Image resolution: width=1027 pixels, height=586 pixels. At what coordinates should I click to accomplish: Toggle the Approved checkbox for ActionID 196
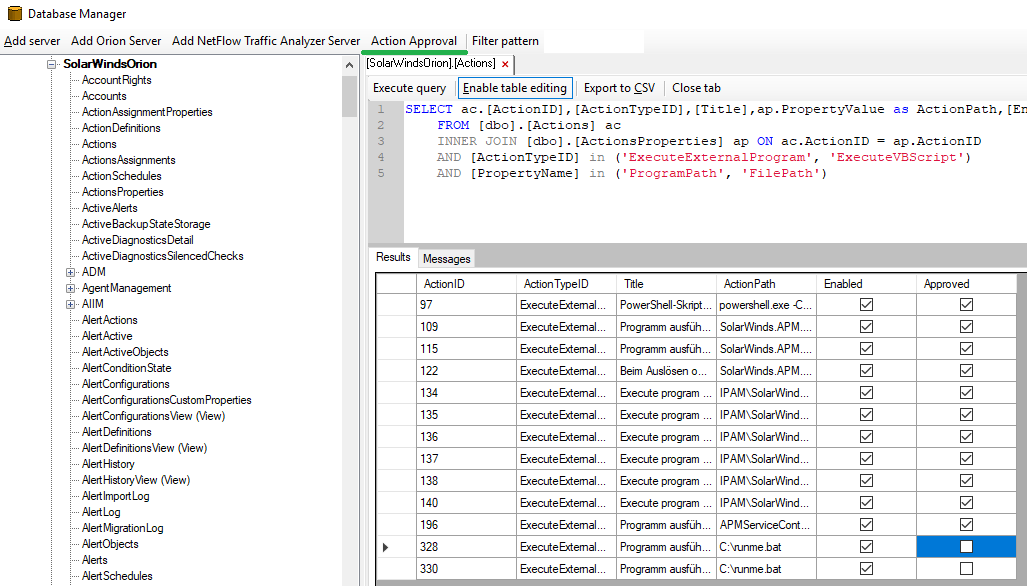point(966,525)
